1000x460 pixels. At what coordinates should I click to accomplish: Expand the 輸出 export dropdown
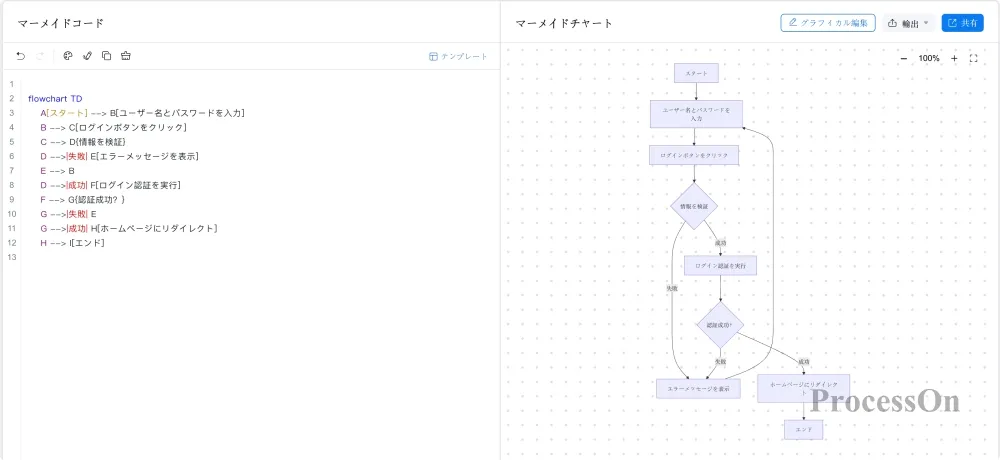pos(909,23)
